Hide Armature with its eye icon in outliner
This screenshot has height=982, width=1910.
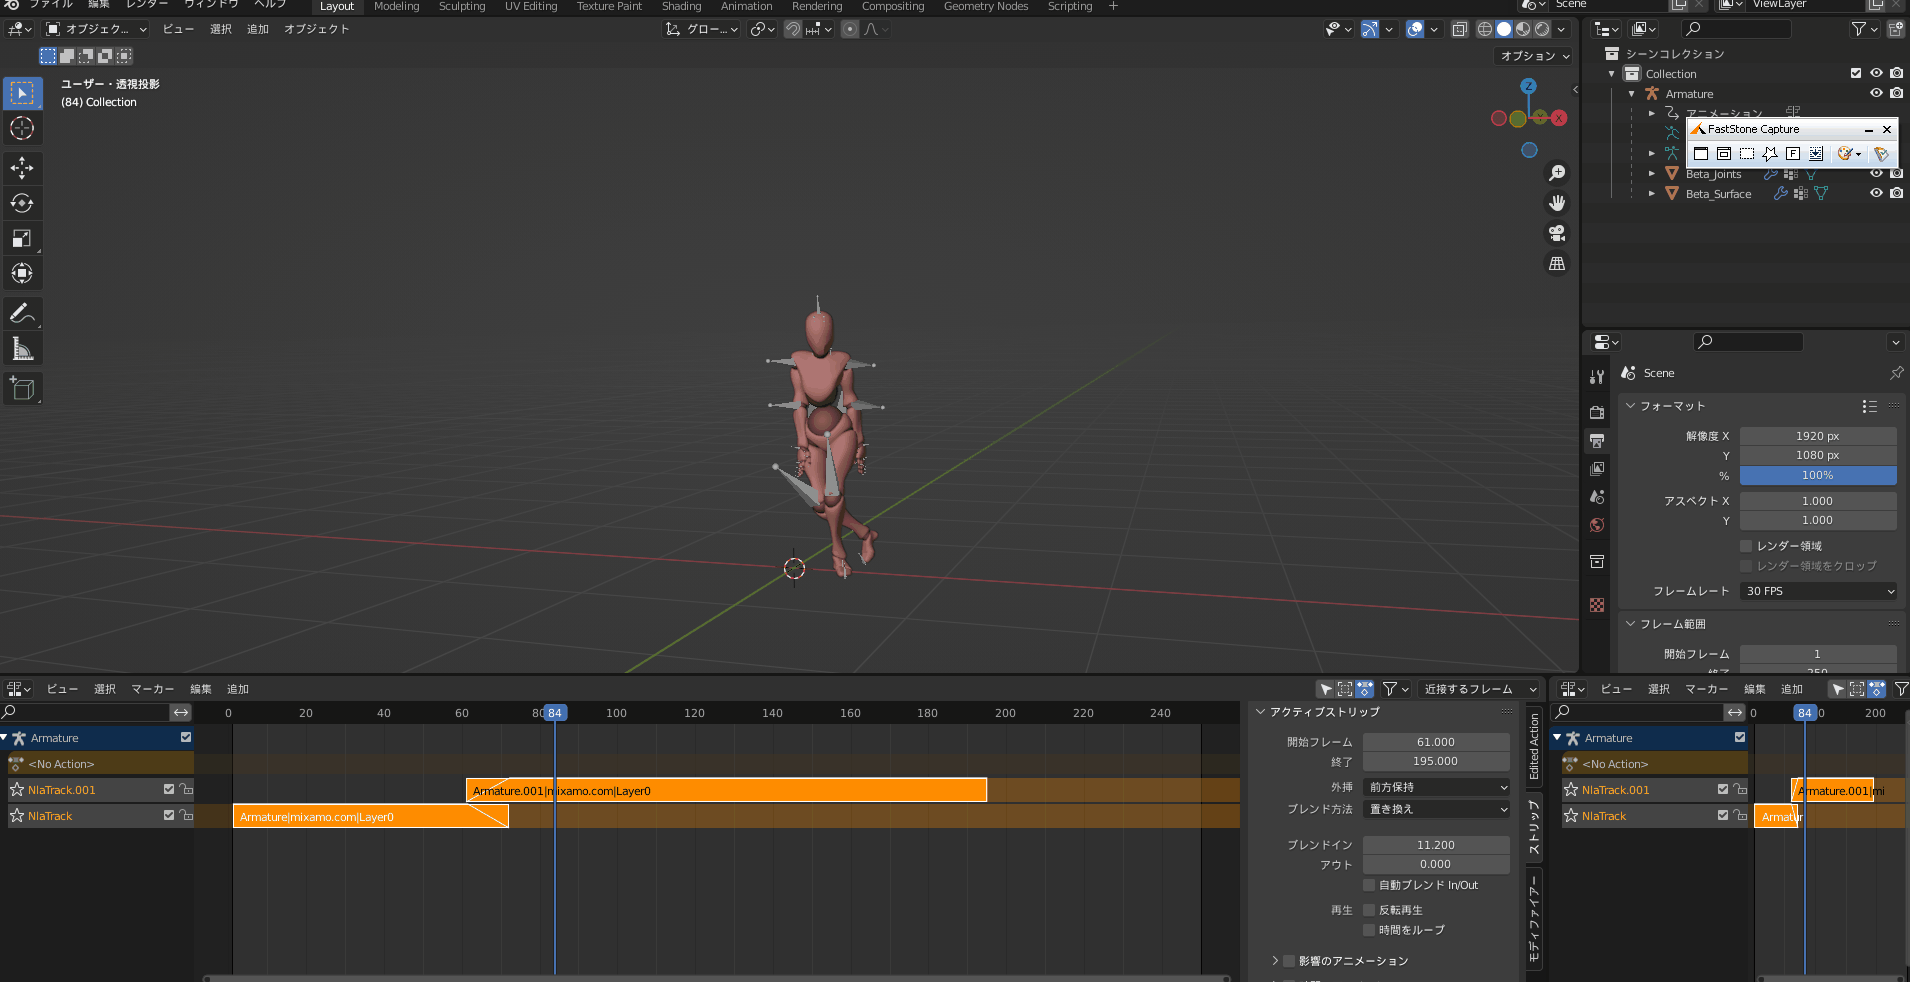[x=1876, y=93]
